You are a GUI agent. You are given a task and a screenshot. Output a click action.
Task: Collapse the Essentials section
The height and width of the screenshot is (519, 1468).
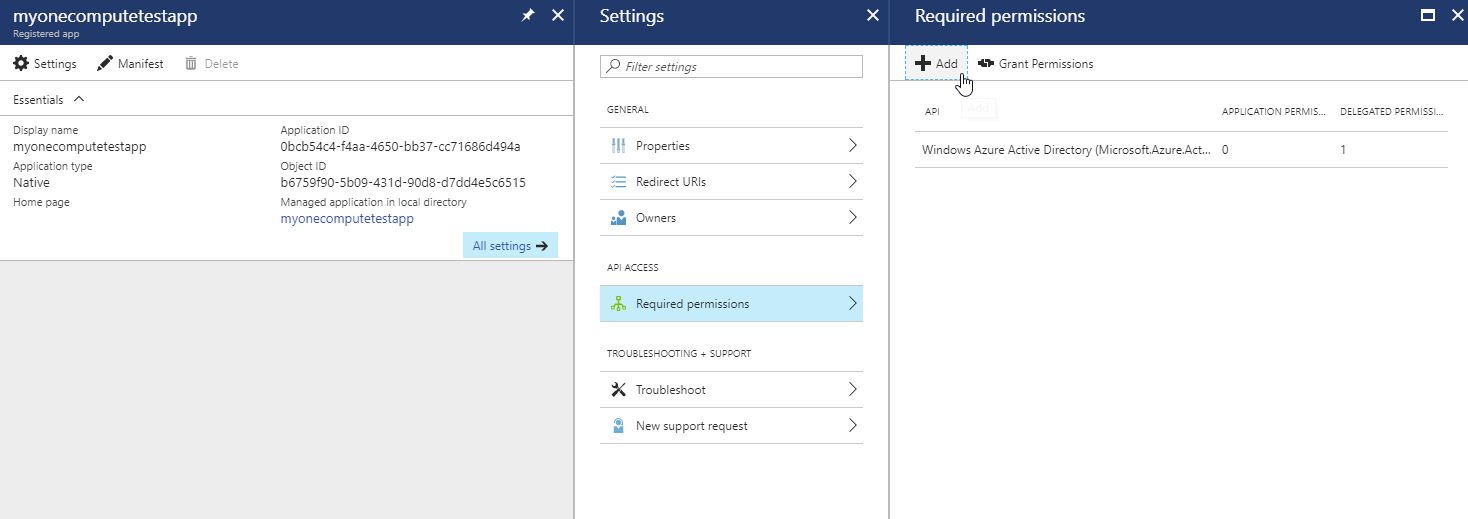[79, 99]
